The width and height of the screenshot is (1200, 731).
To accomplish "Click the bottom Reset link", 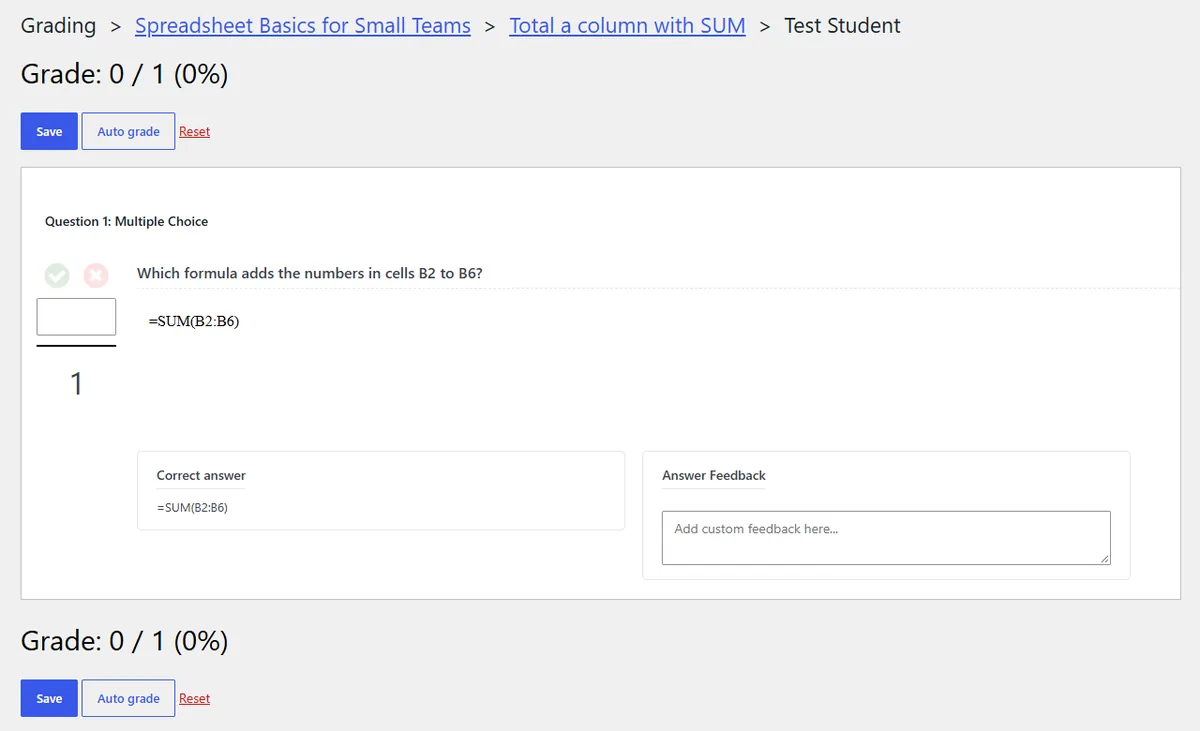I will coord(194,698).
